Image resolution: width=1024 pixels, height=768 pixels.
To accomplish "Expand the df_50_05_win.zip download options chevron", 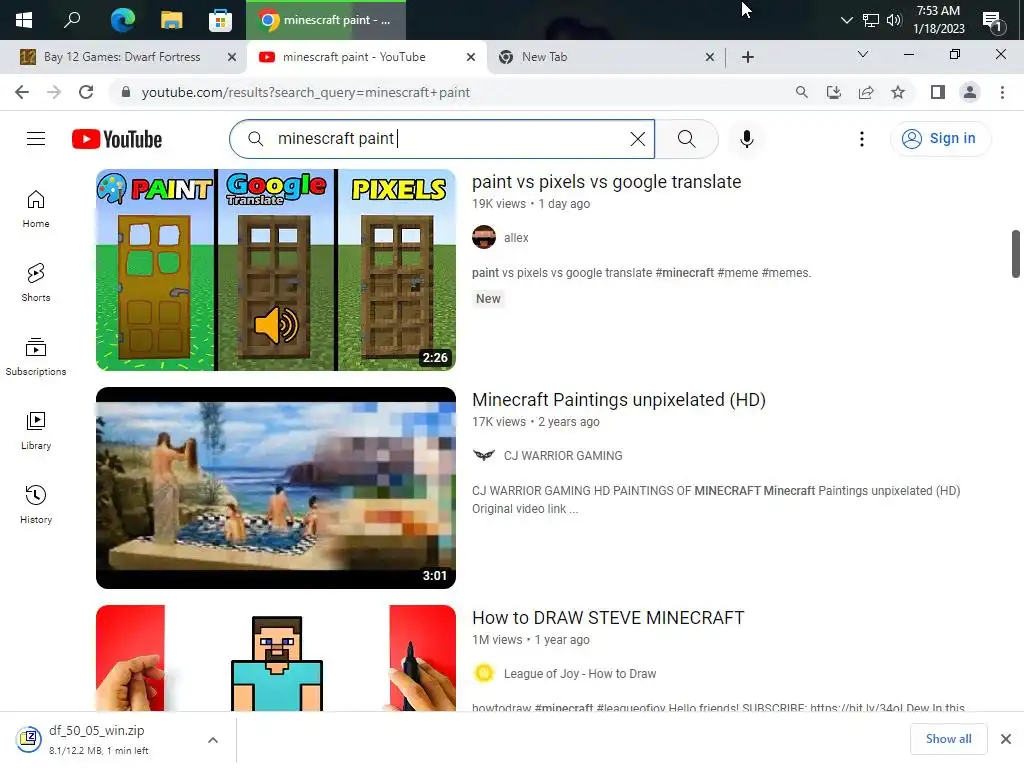I will click(213, 740).
